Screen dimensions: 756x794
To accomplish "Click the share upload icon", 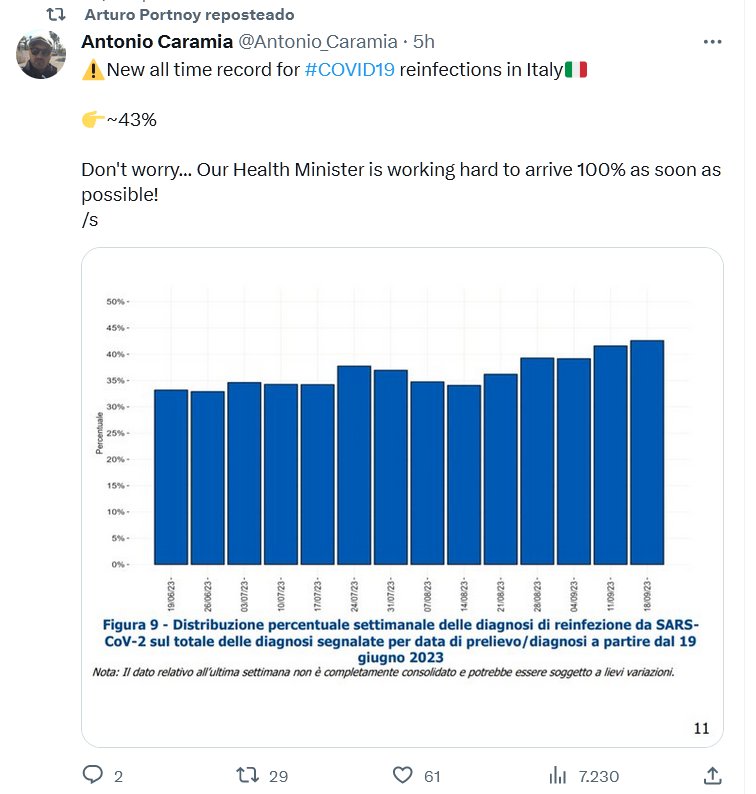I will 712,775.
